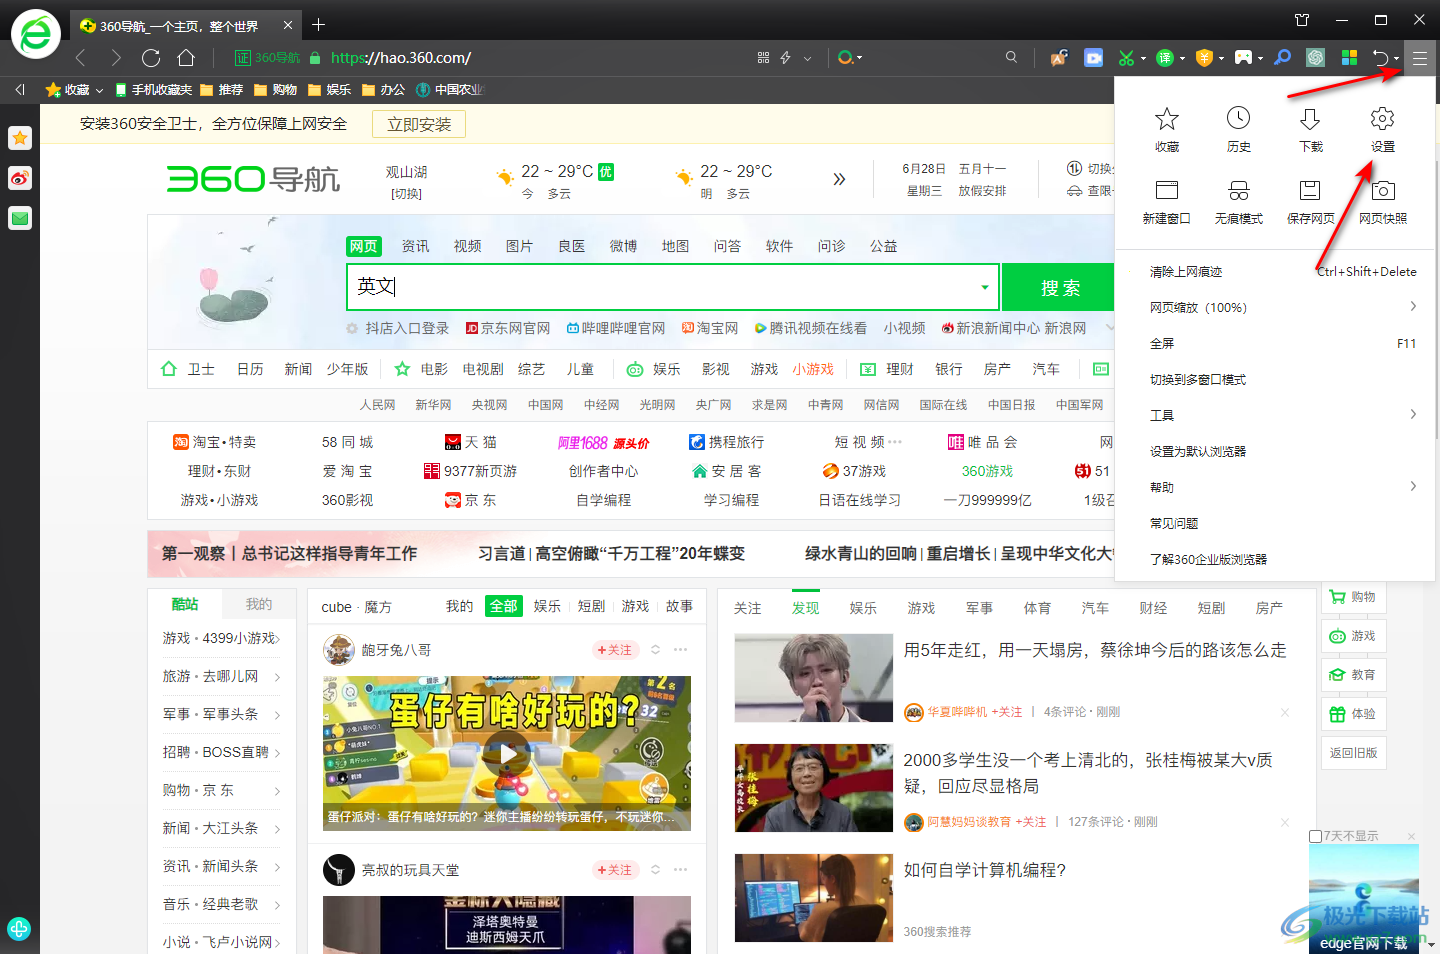Open the 设置 (Settings) gear icon
1440x954 pixels.
[x=1382, y=119]
